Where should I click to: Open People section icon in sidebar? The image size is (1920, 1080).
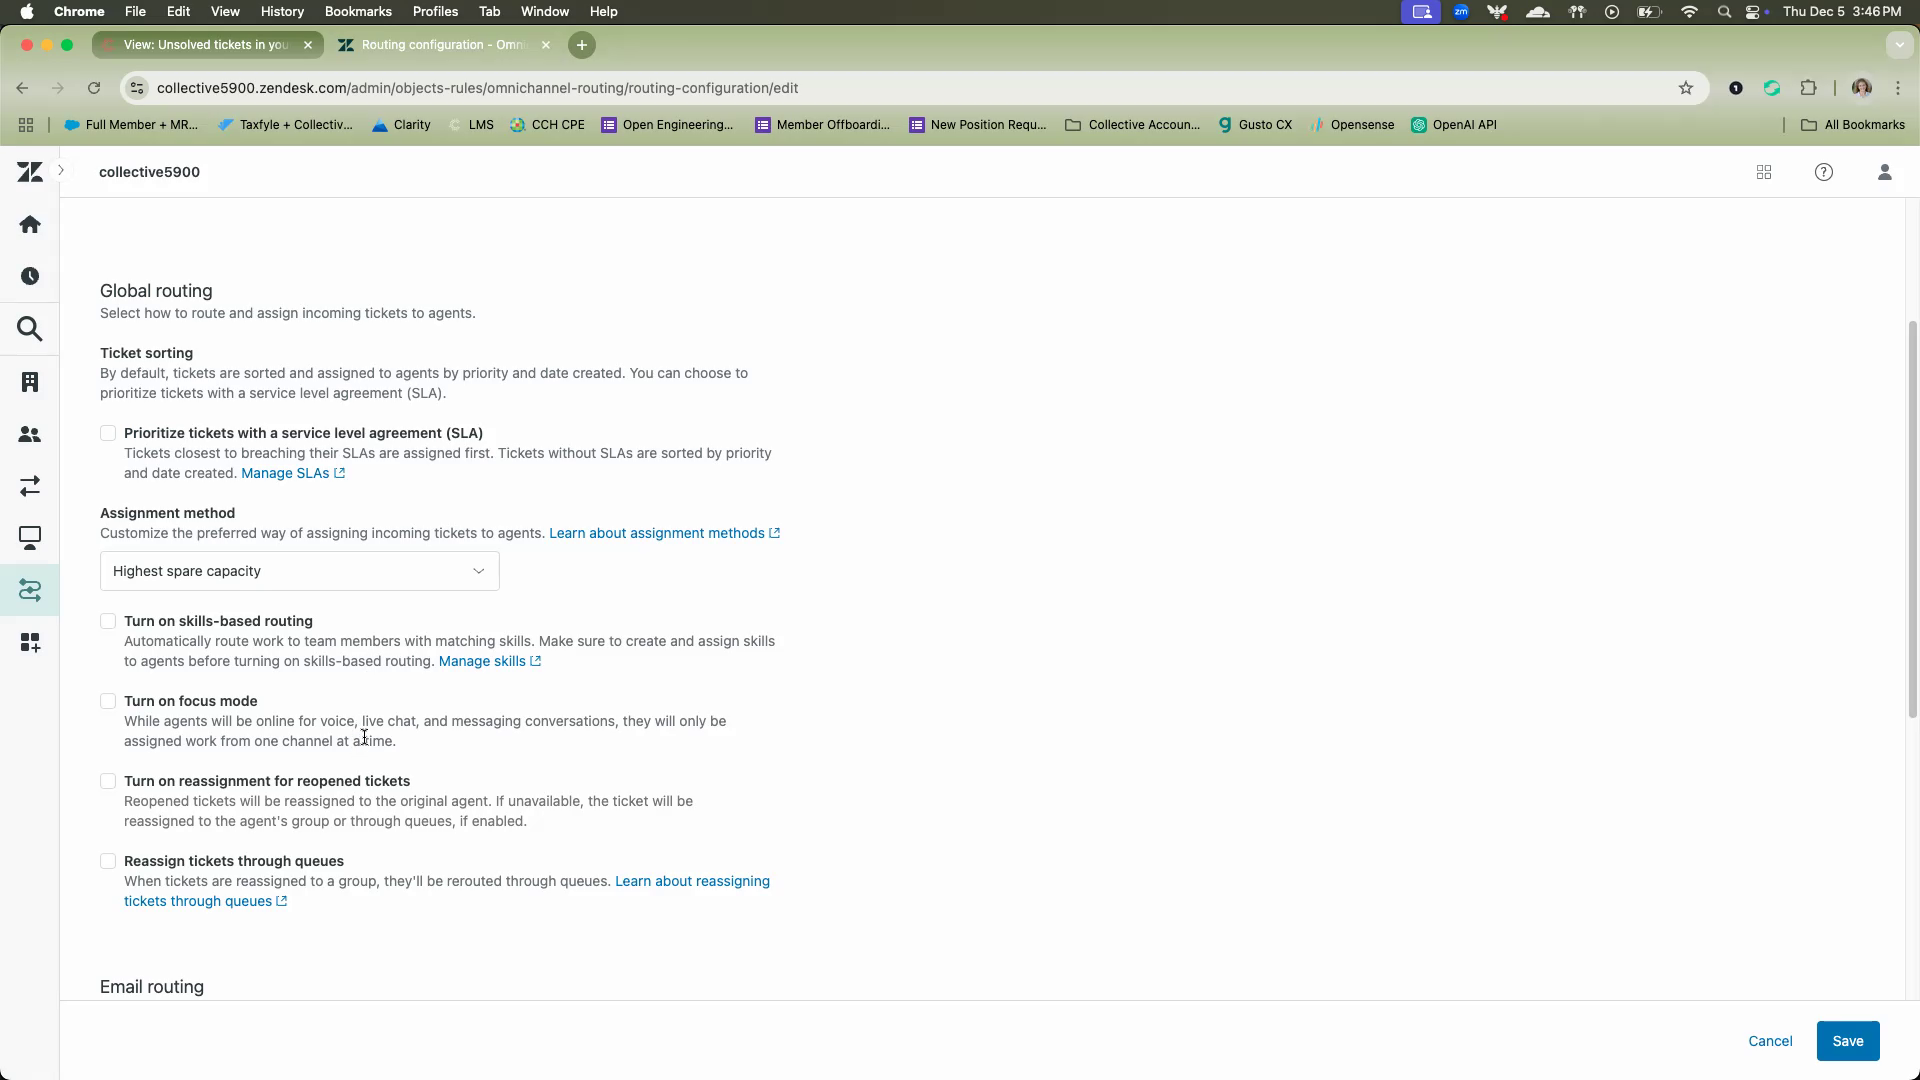pos(30,435)
